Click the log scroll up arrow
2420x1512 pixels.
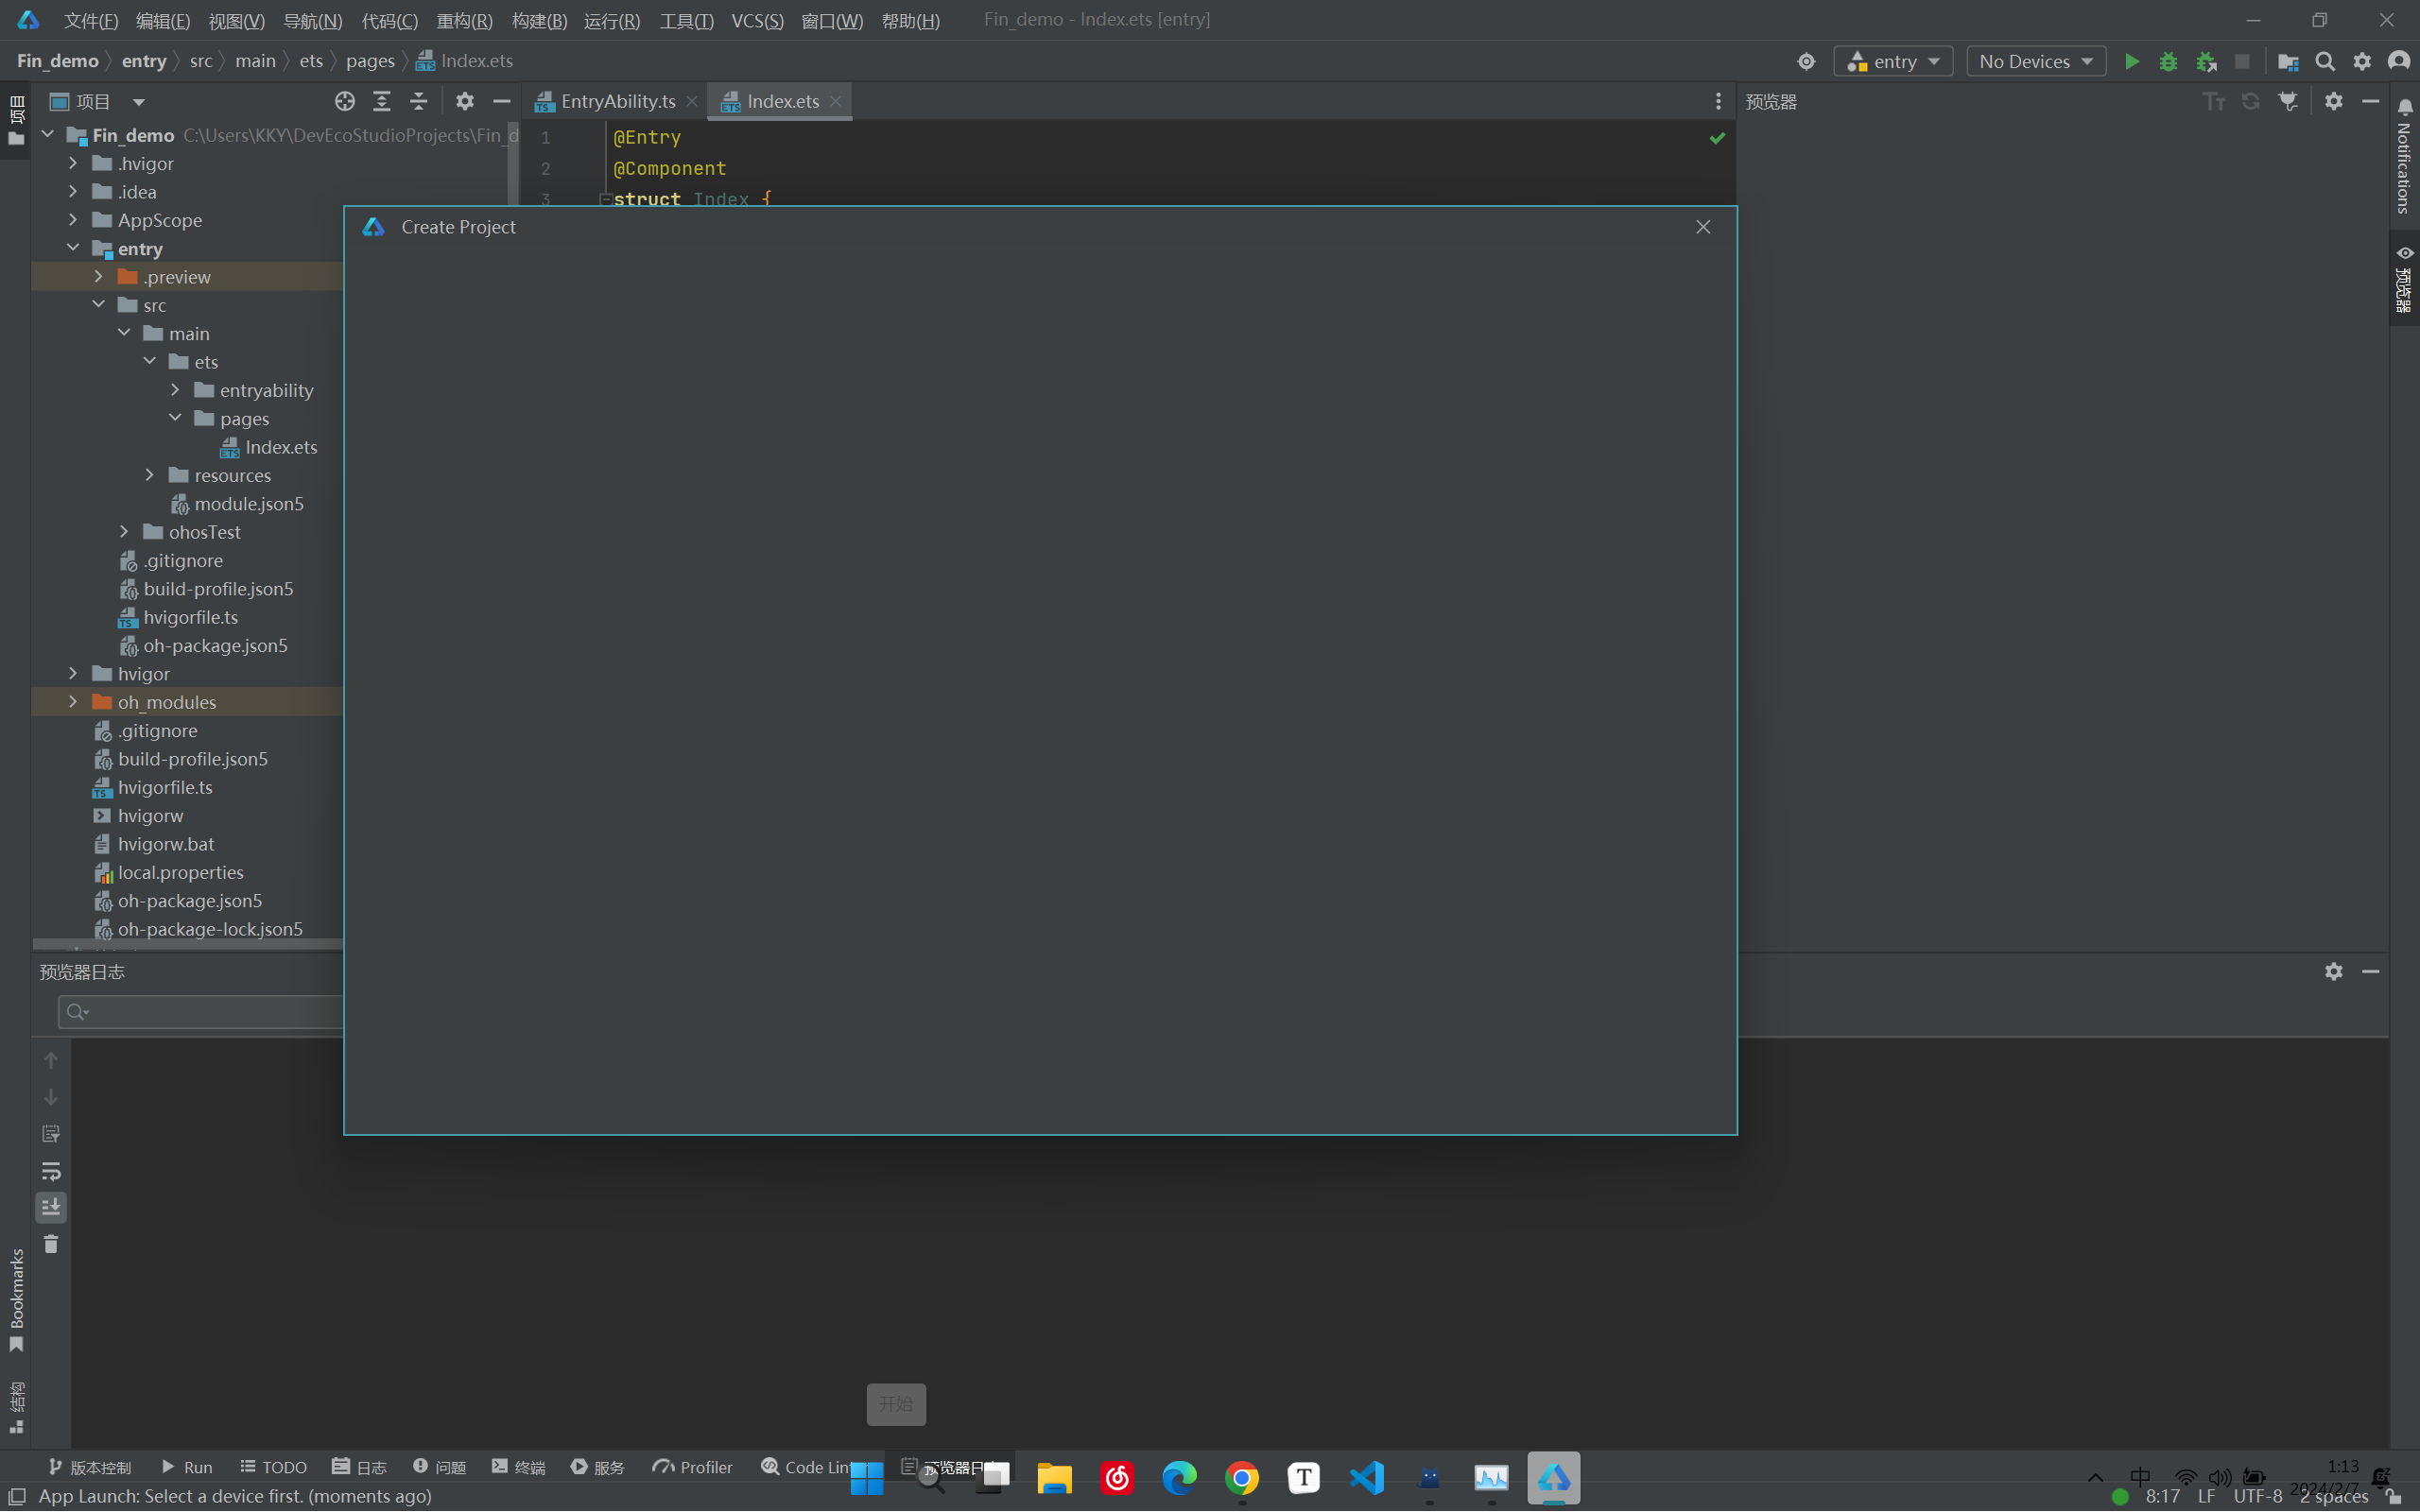click(51, 1060)
